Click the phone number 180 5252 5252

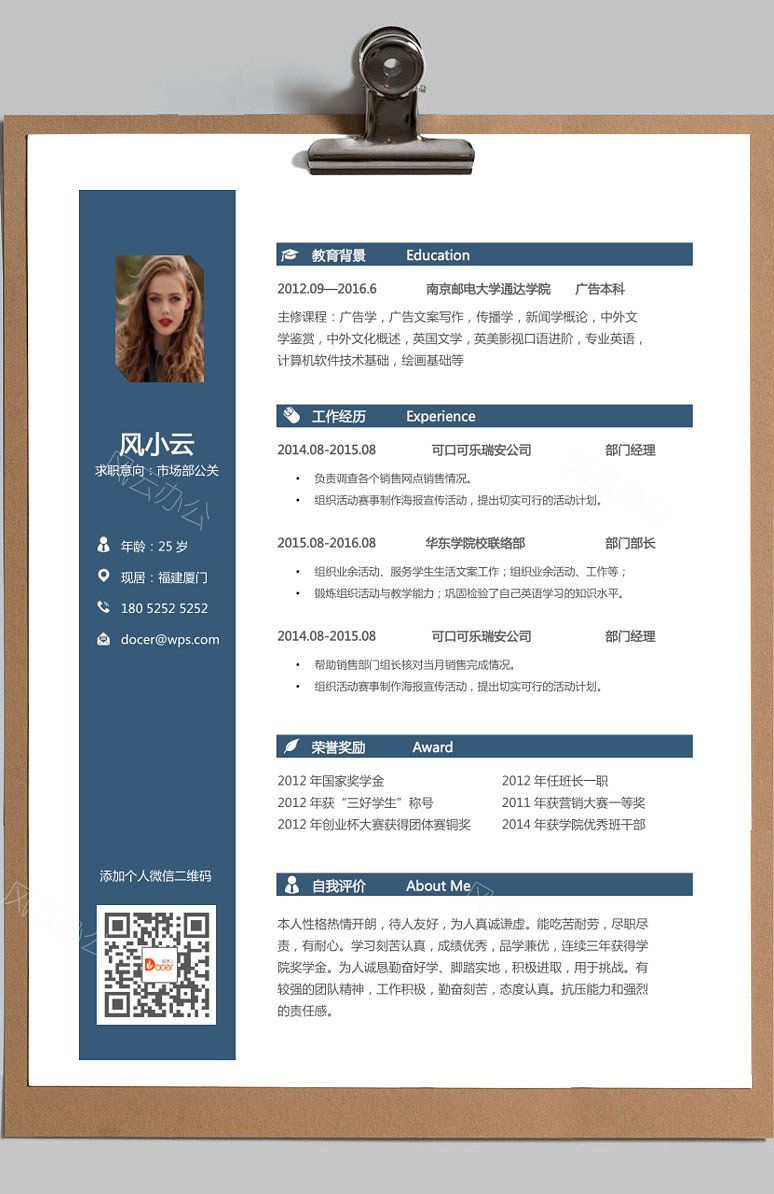[165, 608]
